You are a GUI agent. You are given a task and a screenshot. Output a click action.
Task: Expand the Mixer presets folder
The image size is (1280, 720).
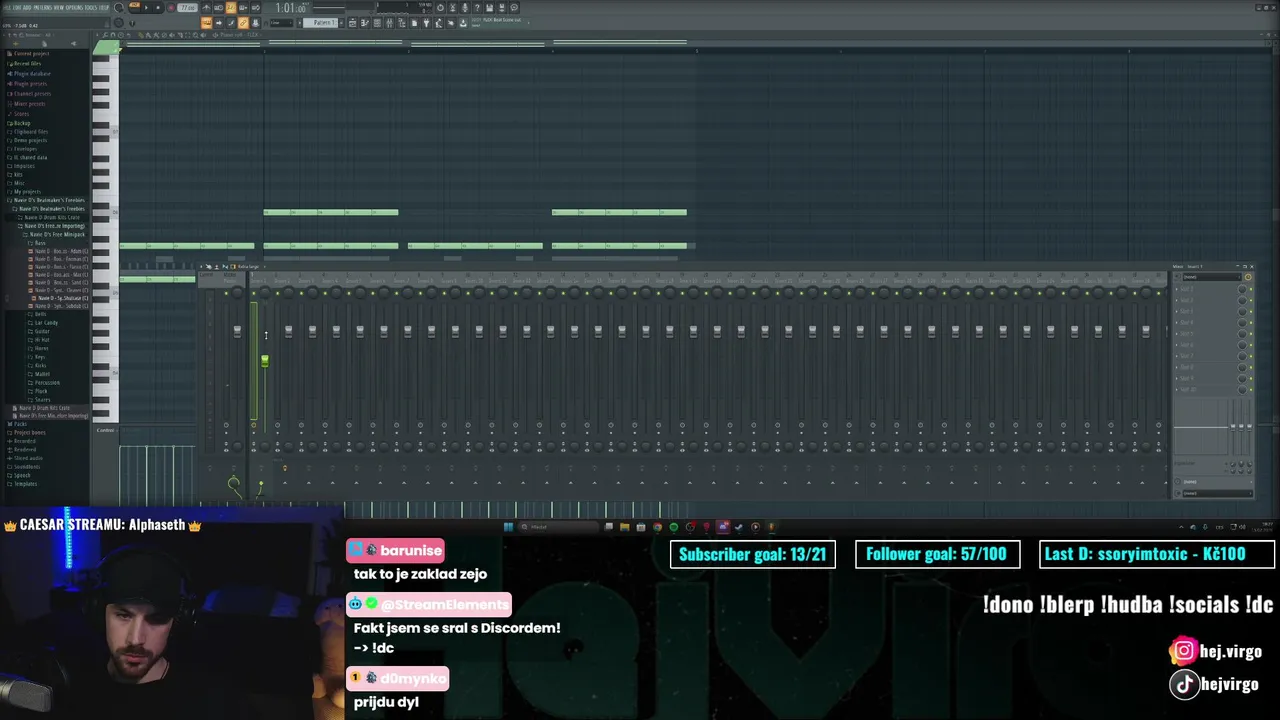[29, 104]
